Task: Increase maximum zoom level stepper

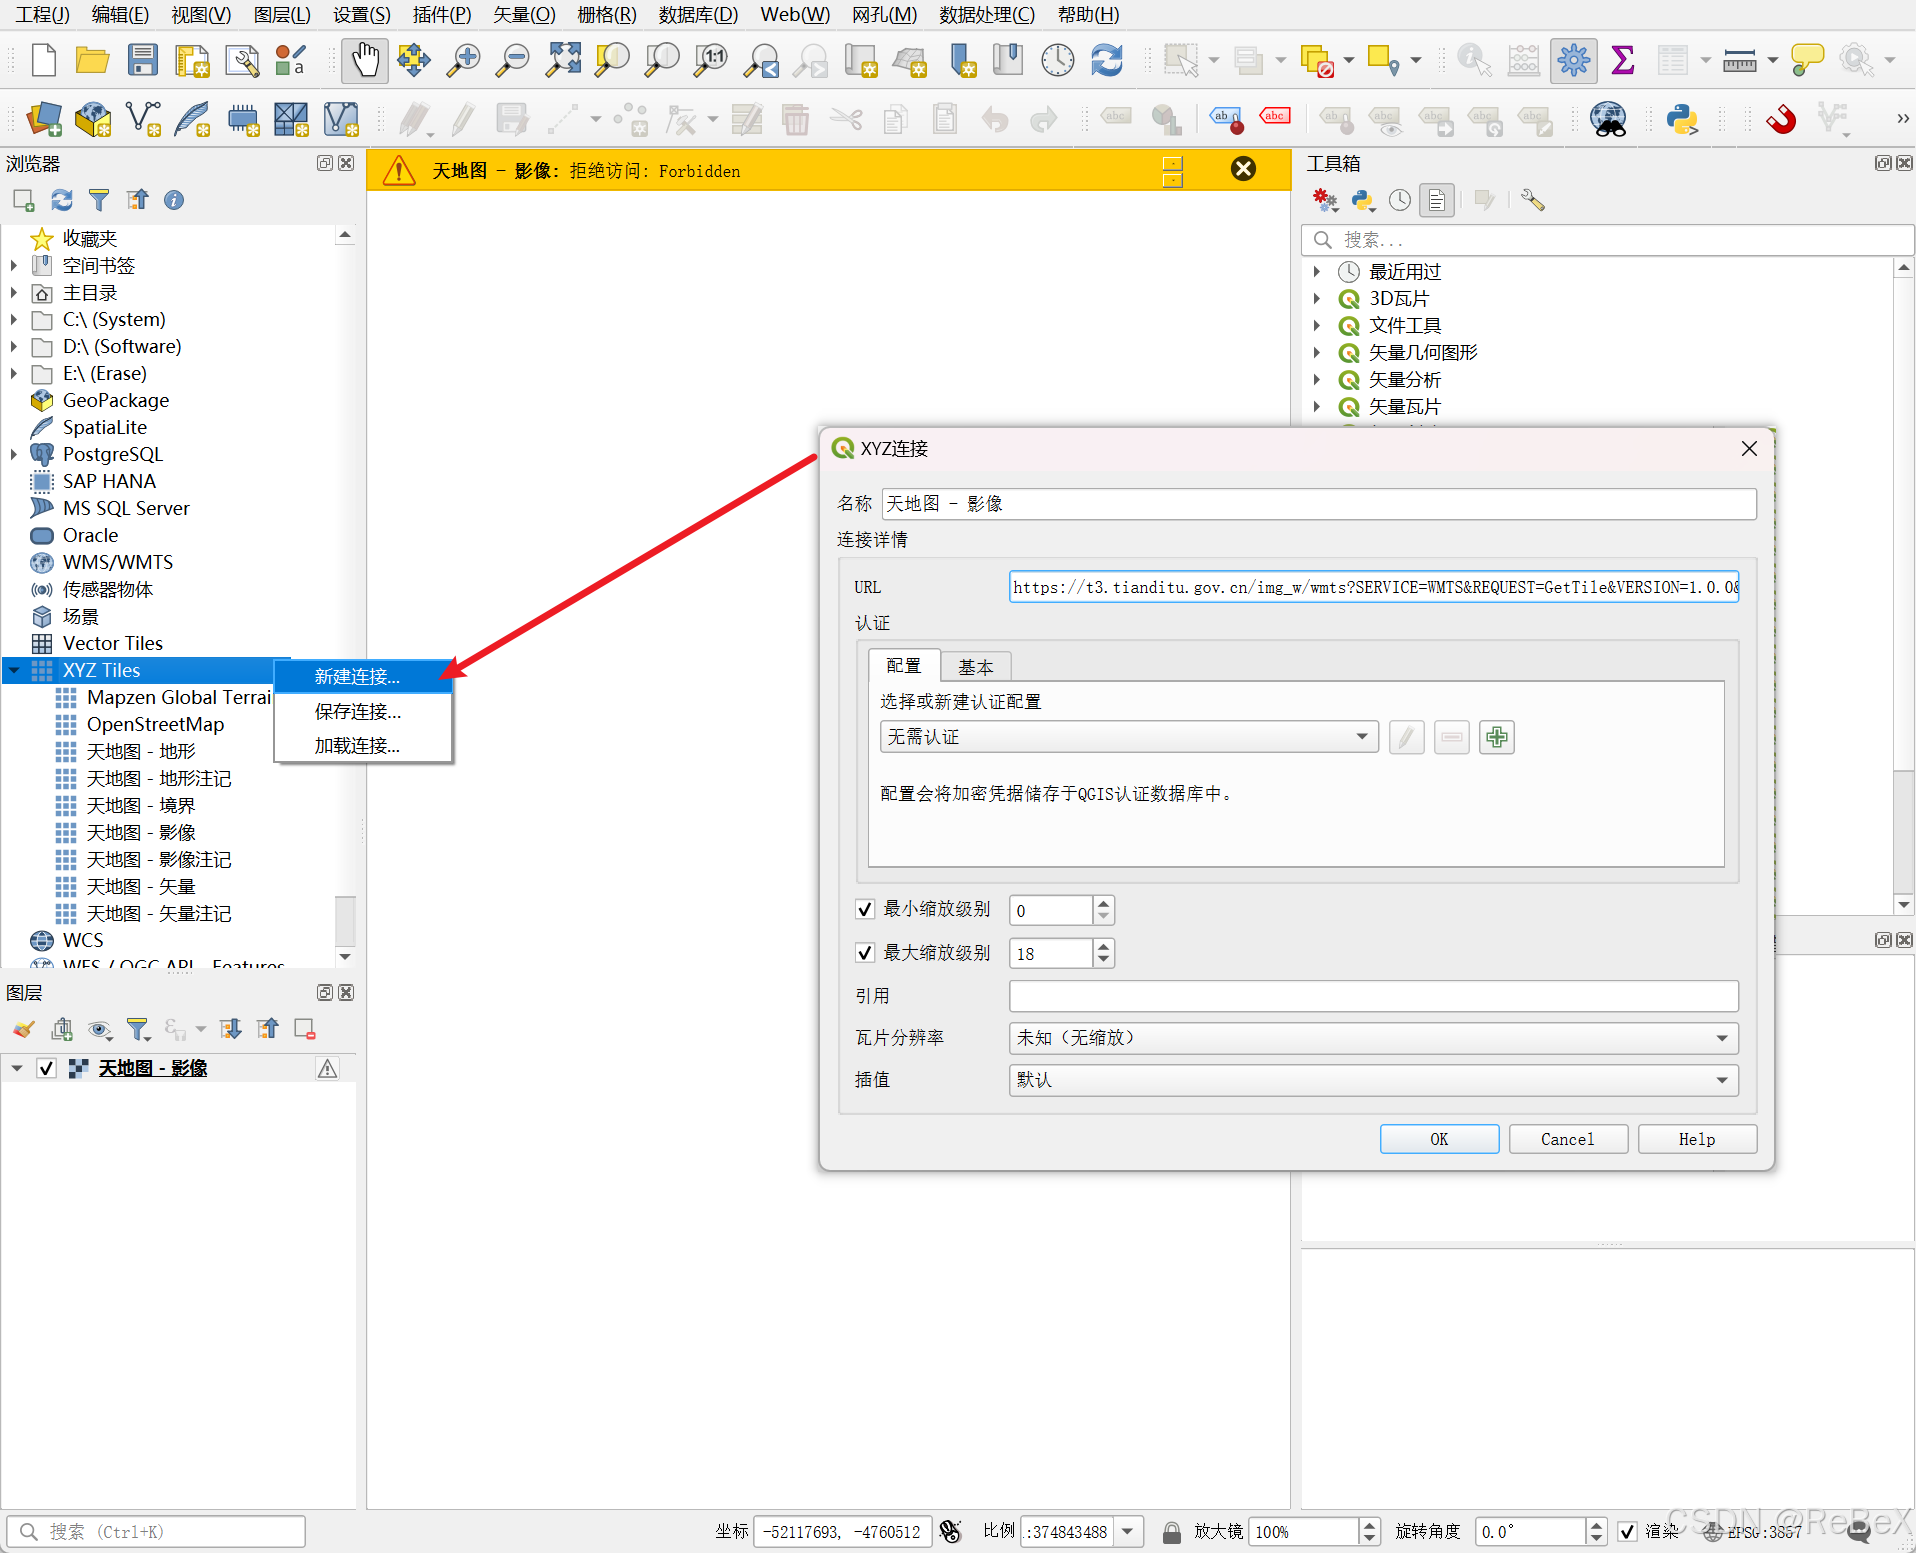Action: [1103, 945]
